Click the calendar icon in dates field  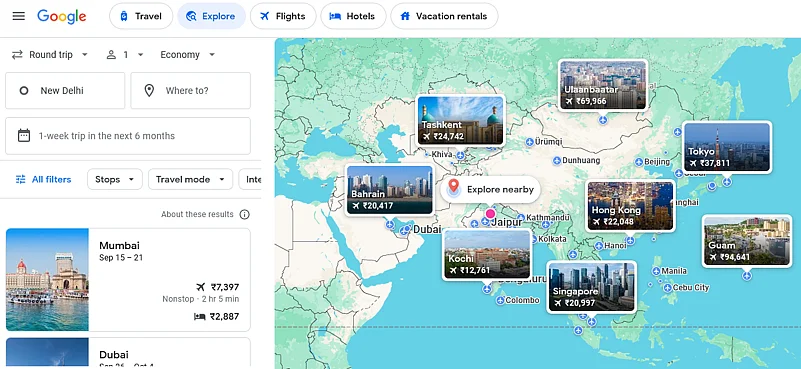click(x=24, y=135)
